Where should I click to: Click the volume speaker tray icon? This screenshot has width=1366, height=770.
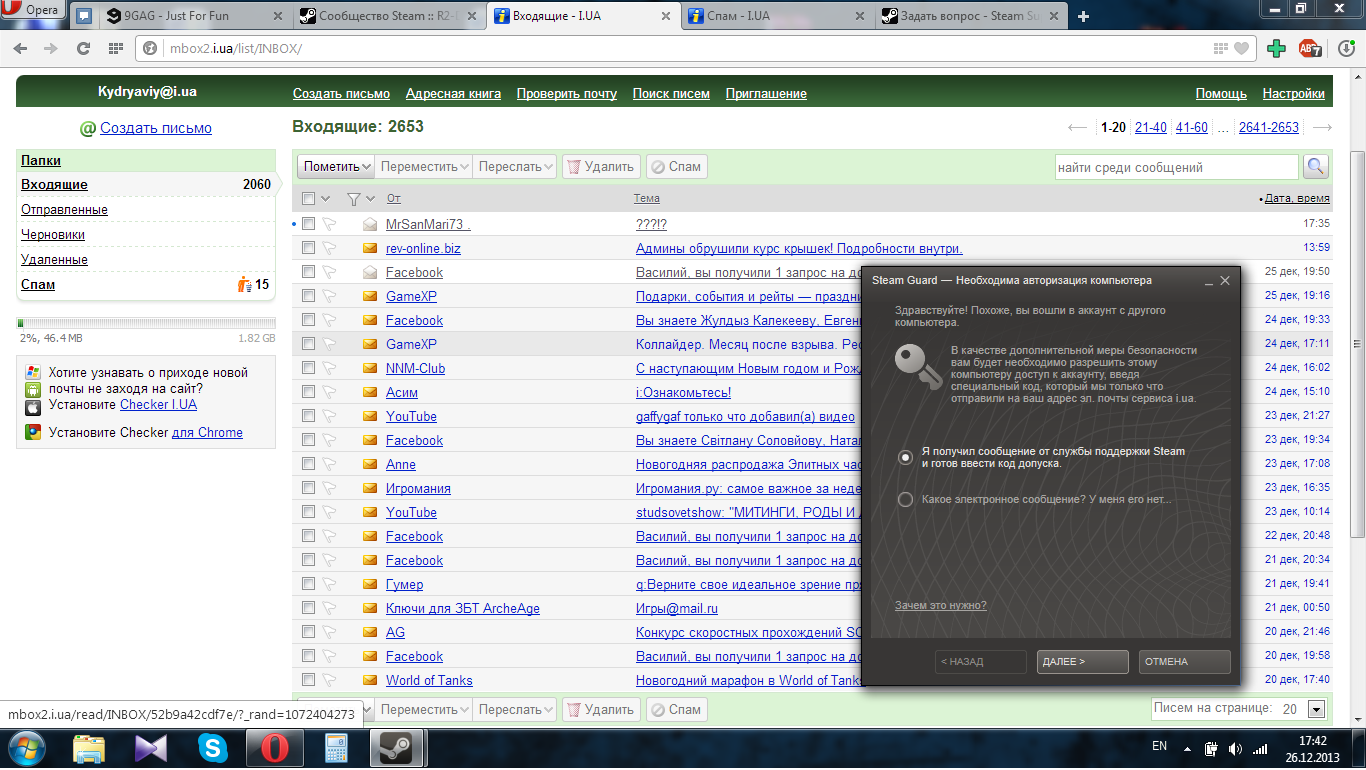click(1235, 748)
